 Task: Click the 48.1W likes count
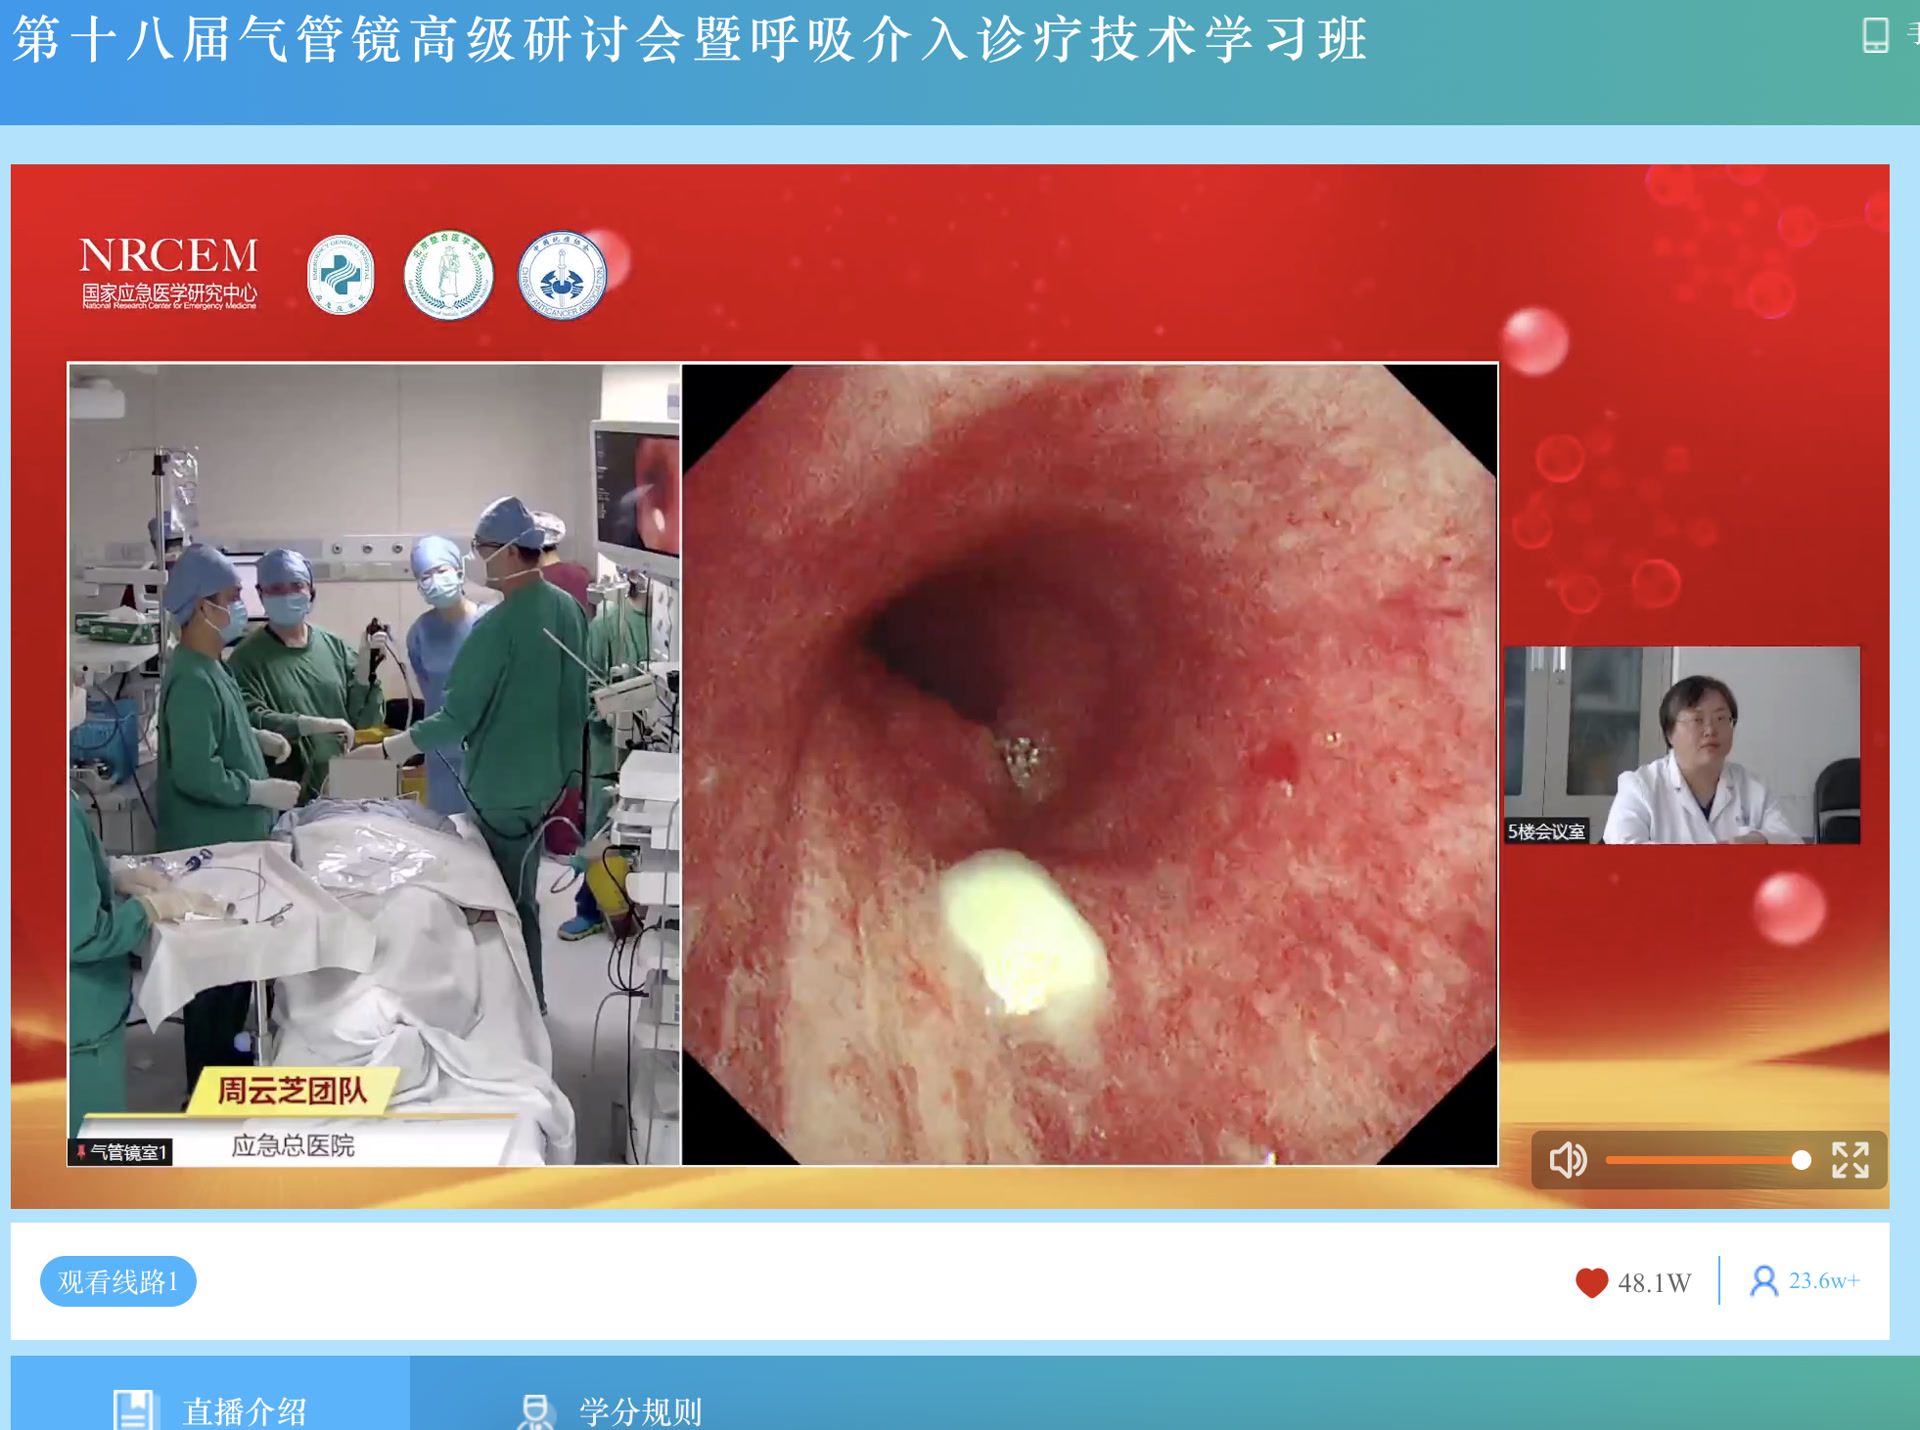click(1654, 1283)
